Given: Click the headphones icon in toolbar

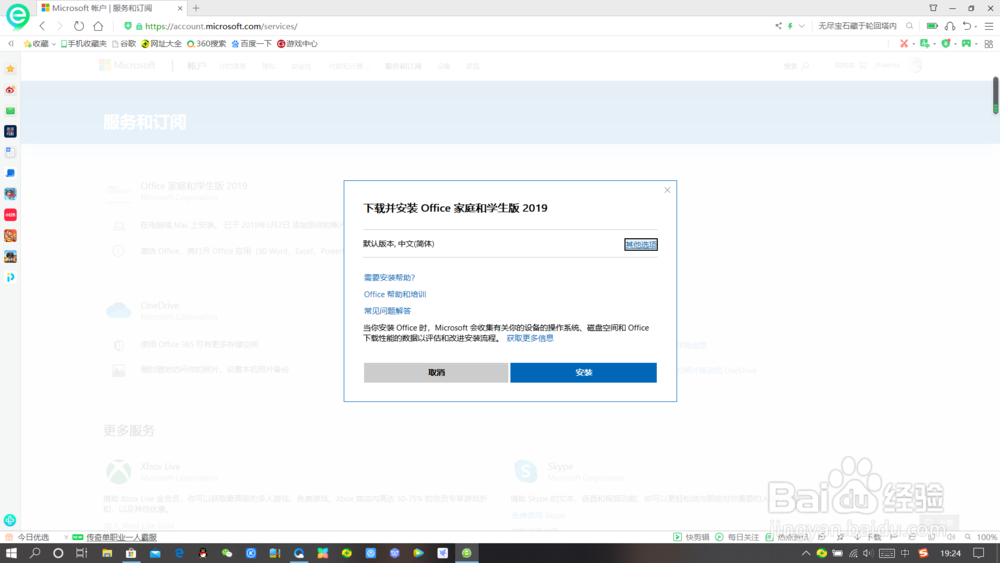Looking at the screenshot, I should tap(950, 26).
